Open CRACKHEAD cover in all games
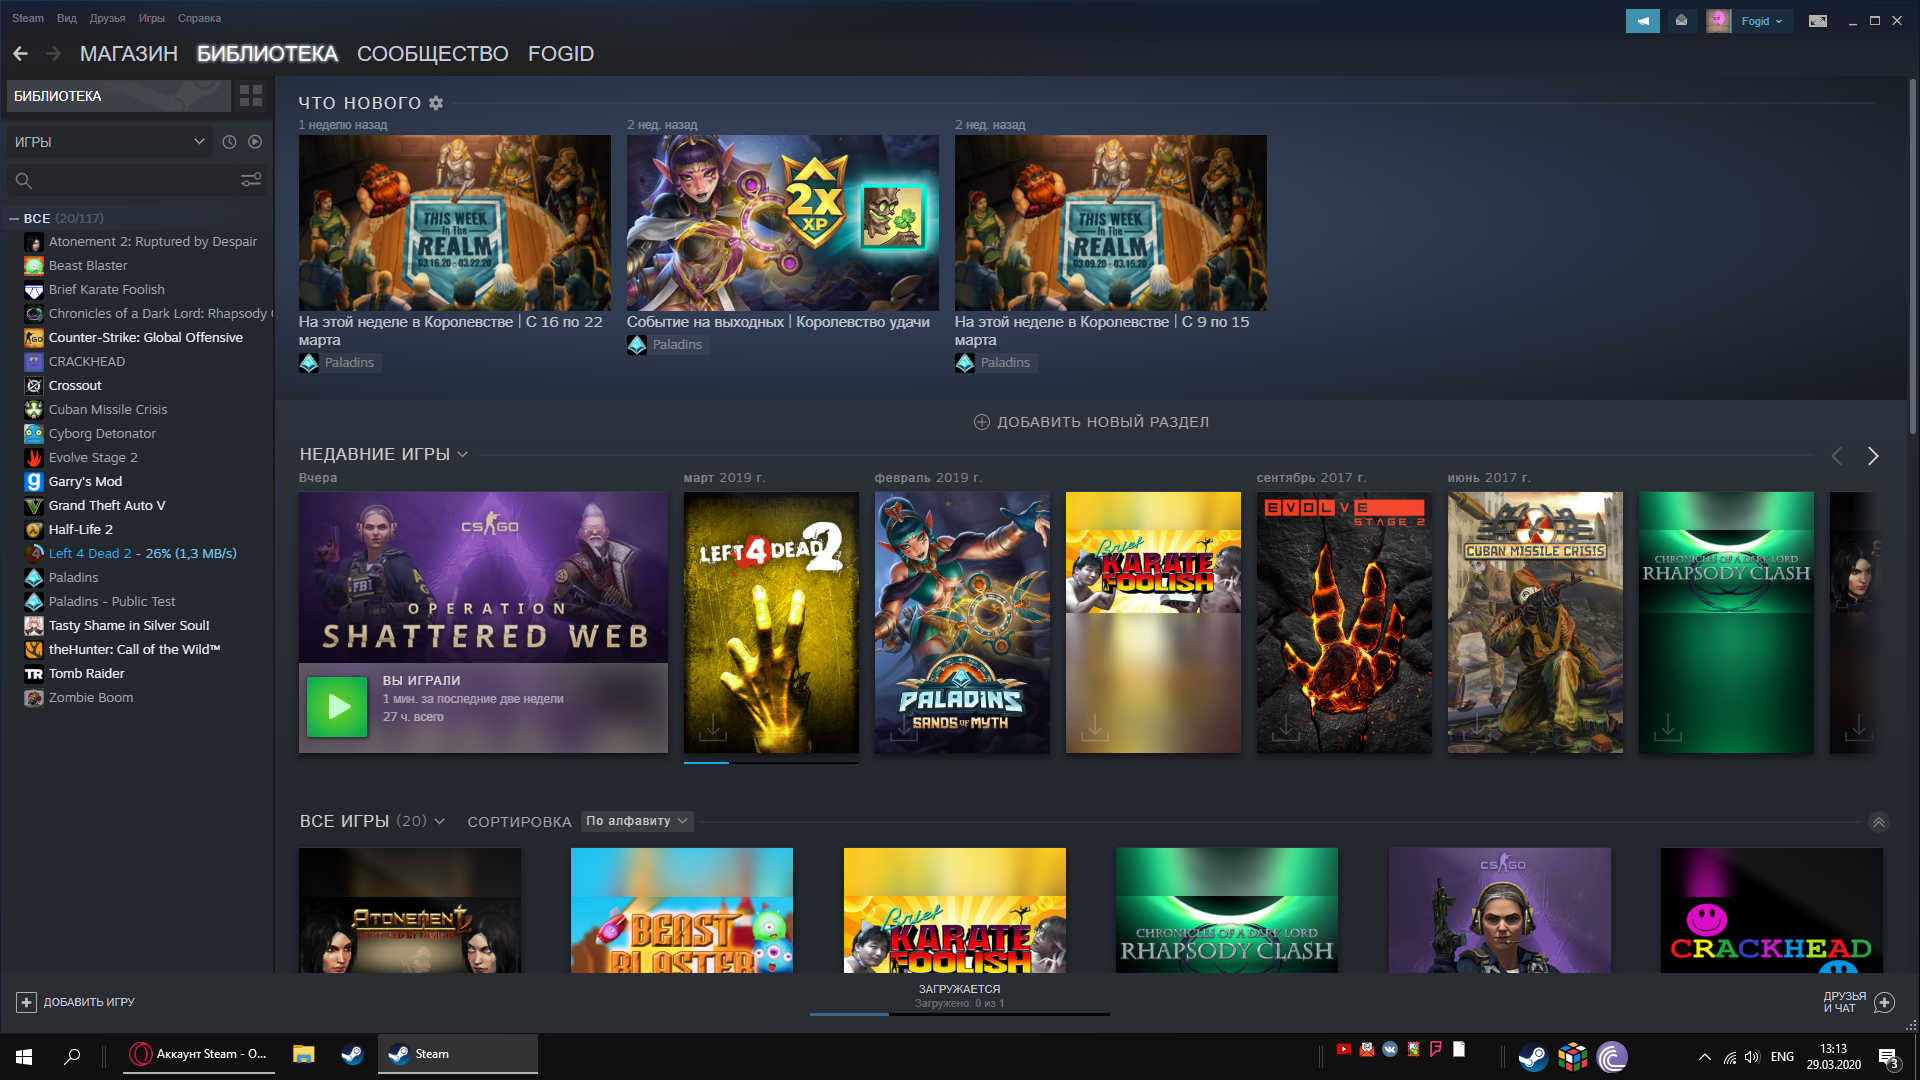The height and width of the screenshot is (1080, 1920). click(x=1771, y=910)
